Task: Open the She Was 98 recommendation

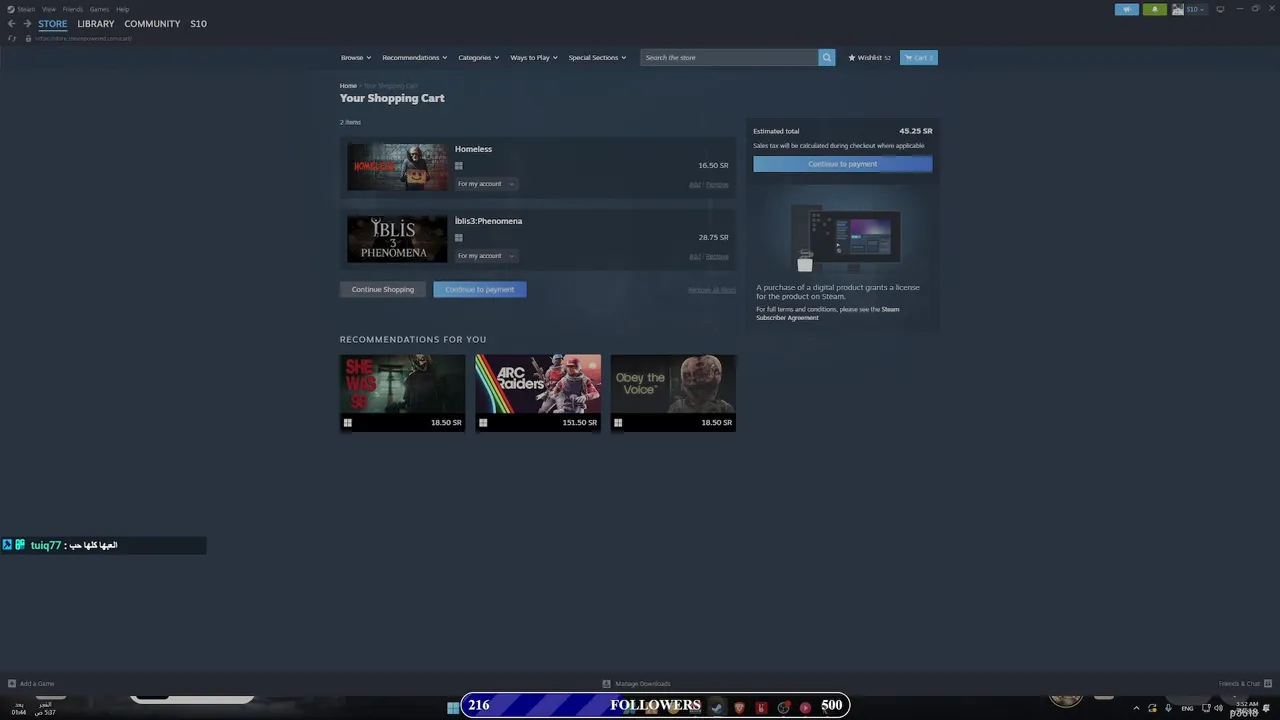Action: (x=402, y=393)
